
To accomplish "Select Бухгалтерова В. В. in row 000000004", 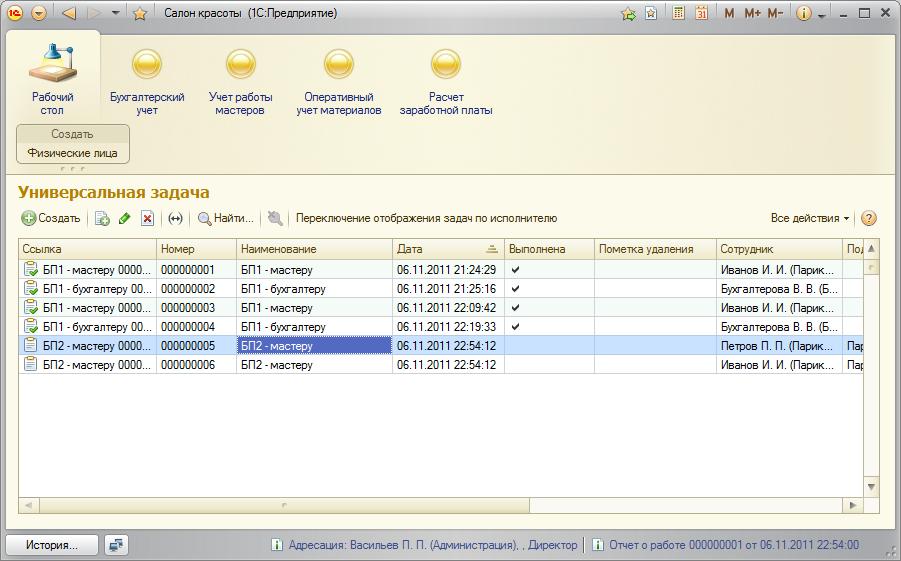I will (779, 326).
